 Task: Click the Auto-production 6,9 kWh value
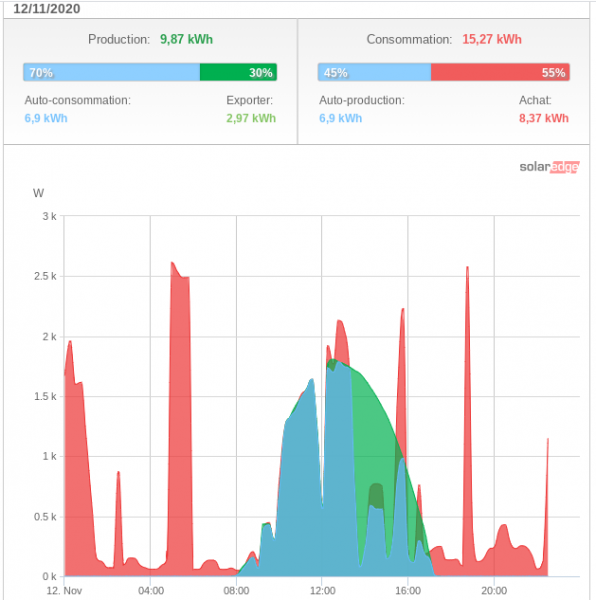click(340, 118)
